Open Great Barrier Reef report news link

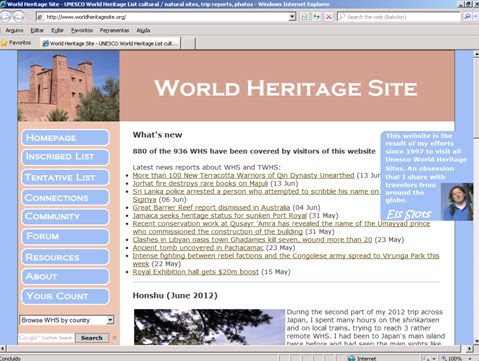(211, 207)
